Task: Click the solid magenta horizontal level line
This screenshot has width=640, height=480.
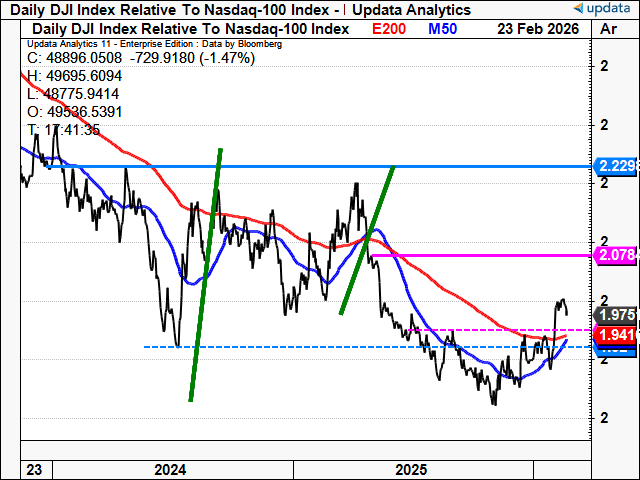Action: pos(480,256)
